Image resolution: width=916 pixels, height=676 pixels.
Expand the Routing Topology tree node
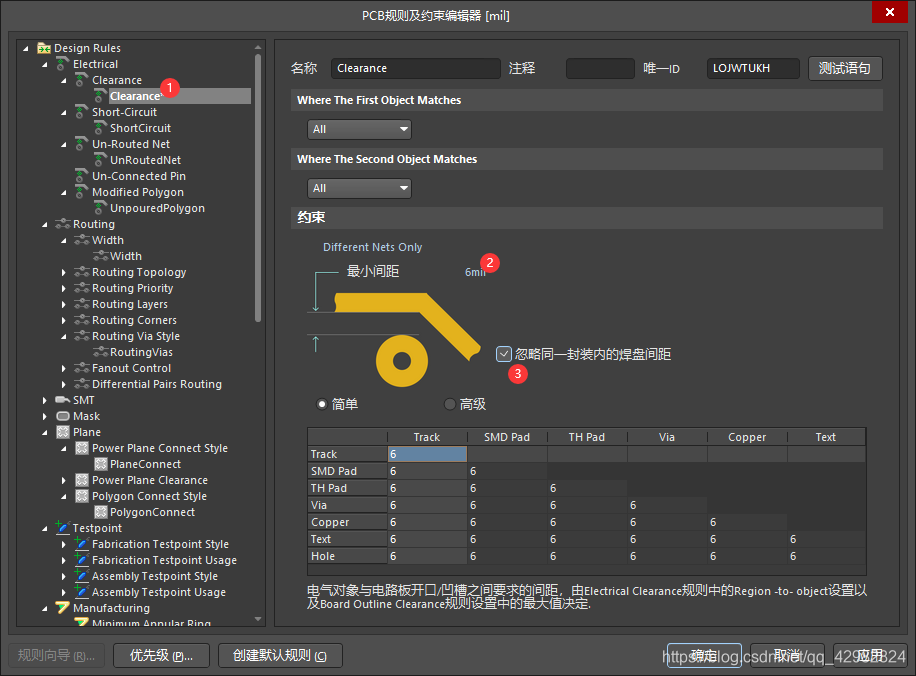tap(64, 272)
